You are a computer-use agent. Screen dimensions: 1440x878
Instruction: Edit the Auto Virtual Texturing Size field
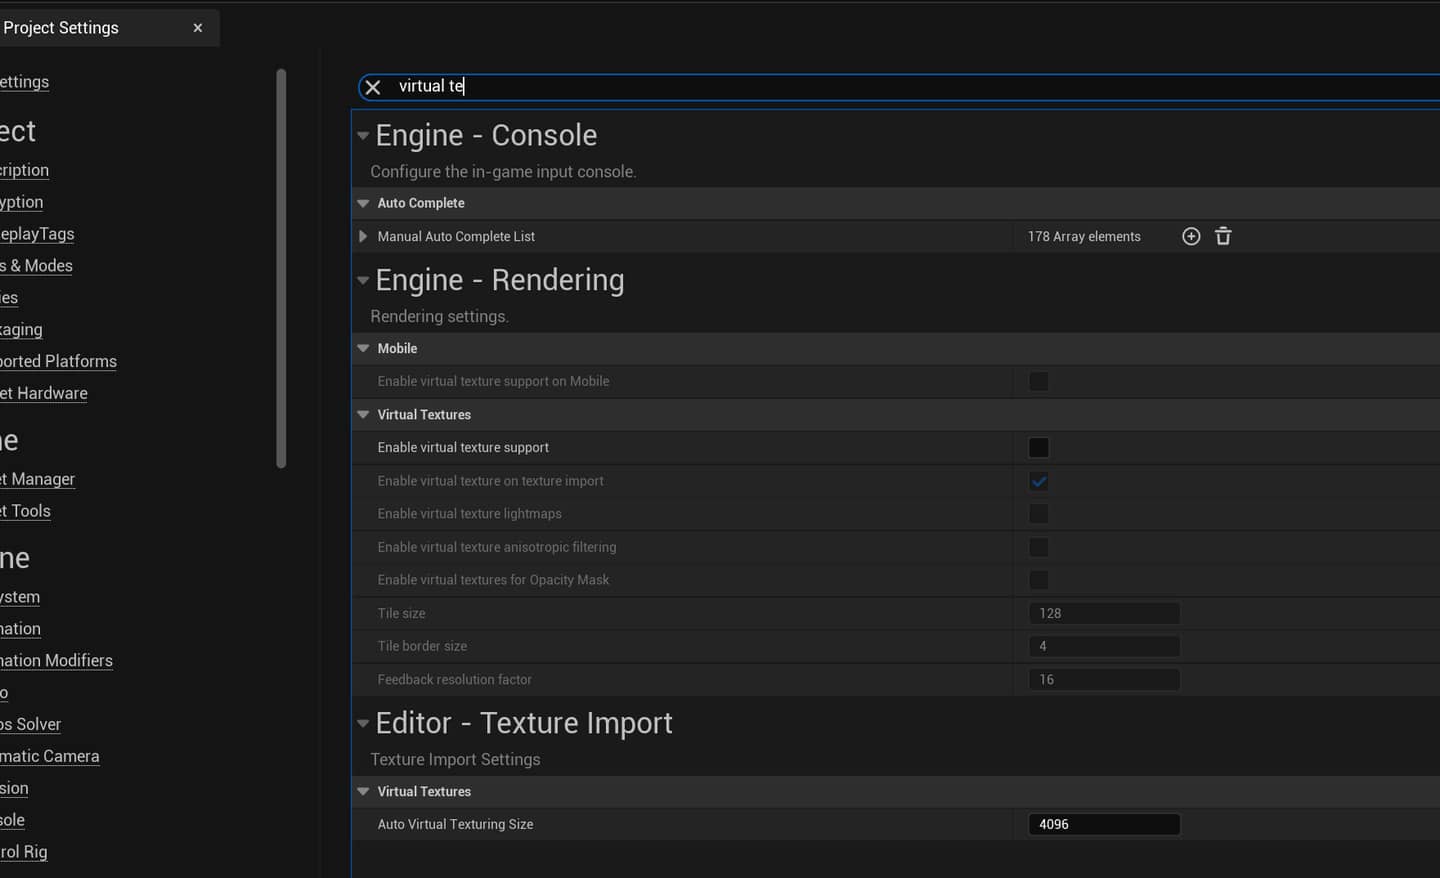[1103, 824]
